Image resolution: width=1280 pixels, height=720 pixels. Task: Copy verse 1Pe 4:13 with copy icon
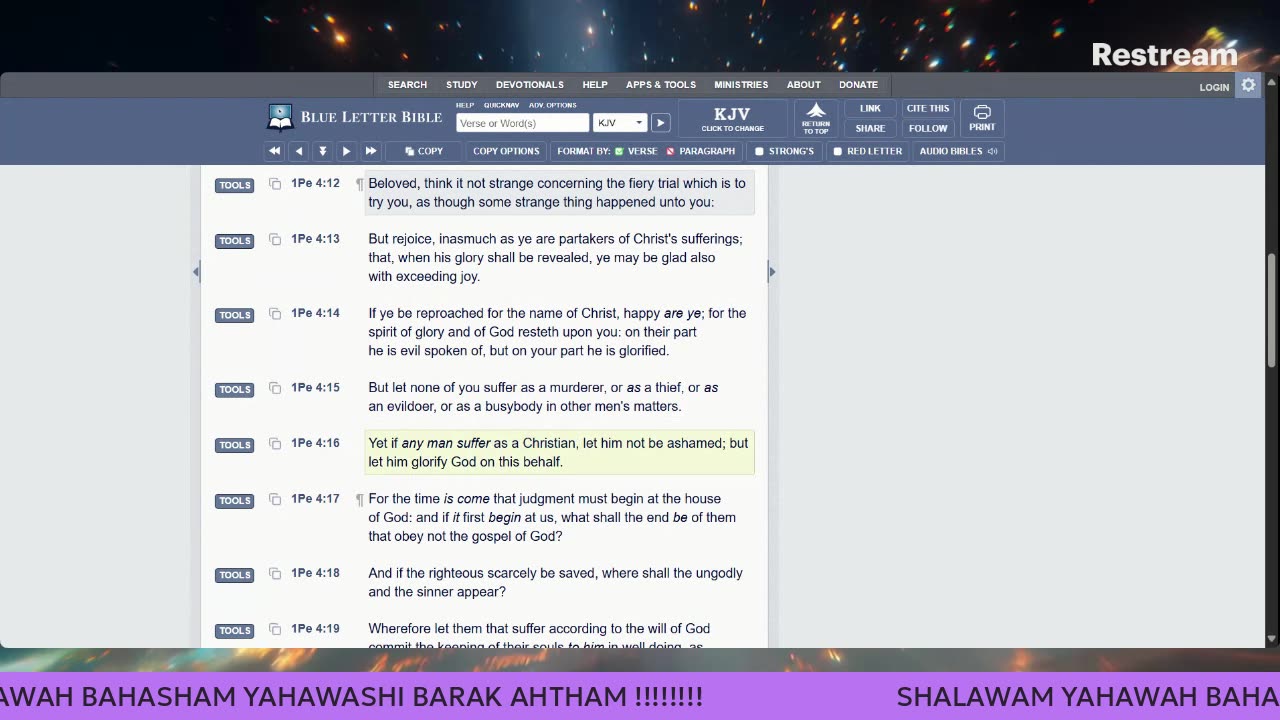pyautogui.click(x=275, y=240)
